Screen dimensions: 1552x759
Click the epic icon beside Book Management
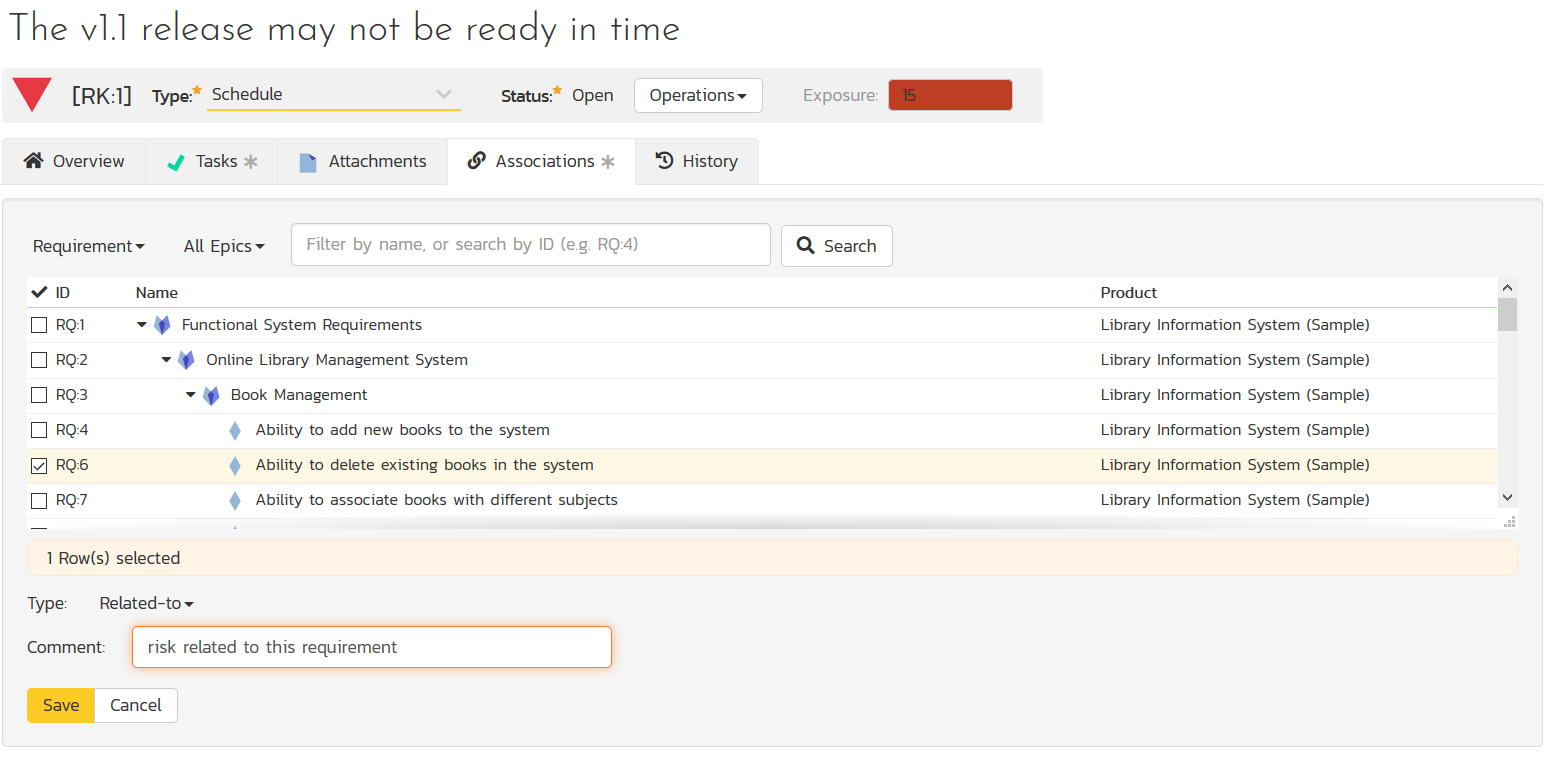pyautogui.click(x=211, y=395)
